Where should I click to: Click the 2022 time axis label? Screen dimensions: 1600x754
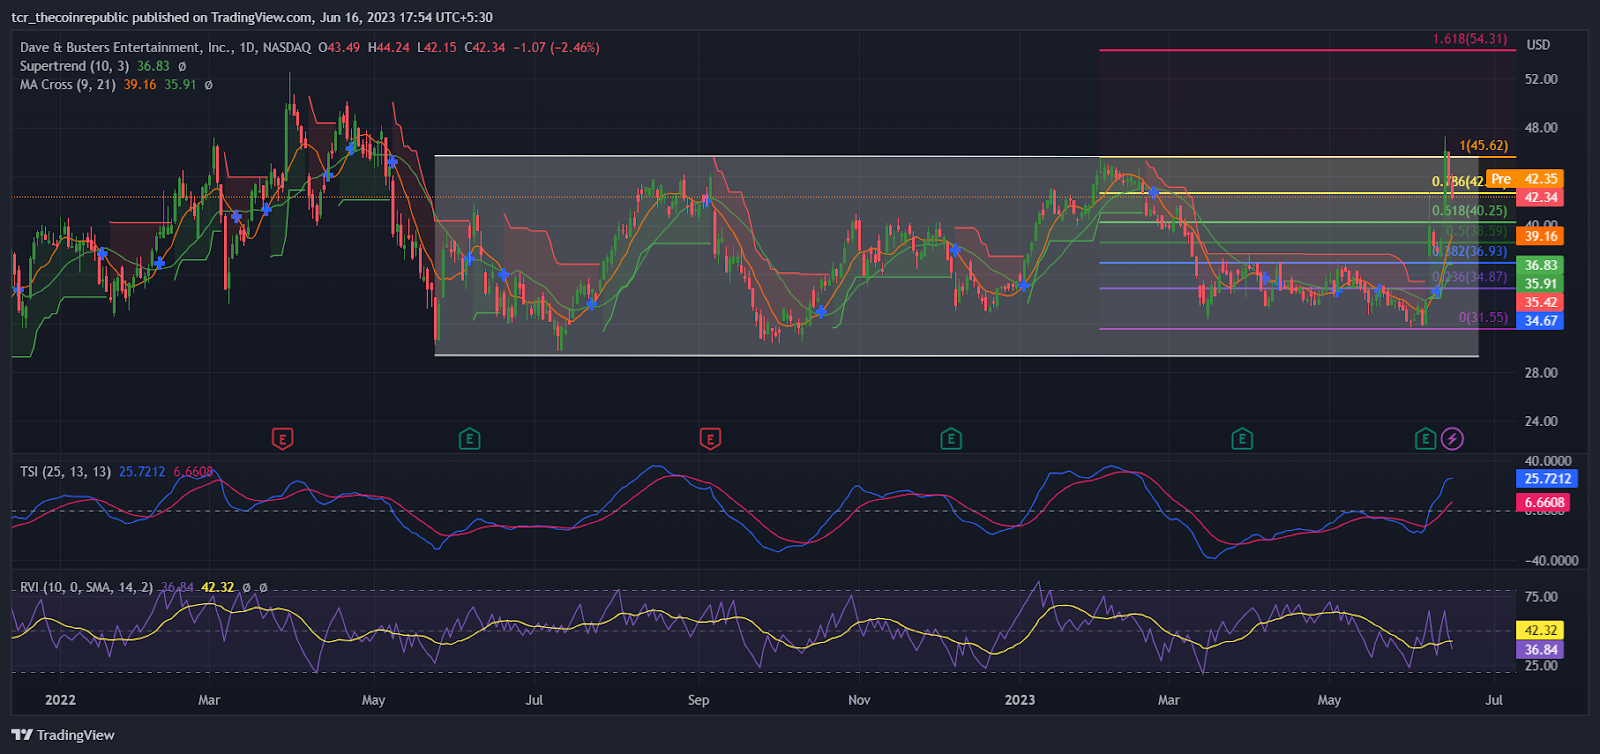(60, 700)
